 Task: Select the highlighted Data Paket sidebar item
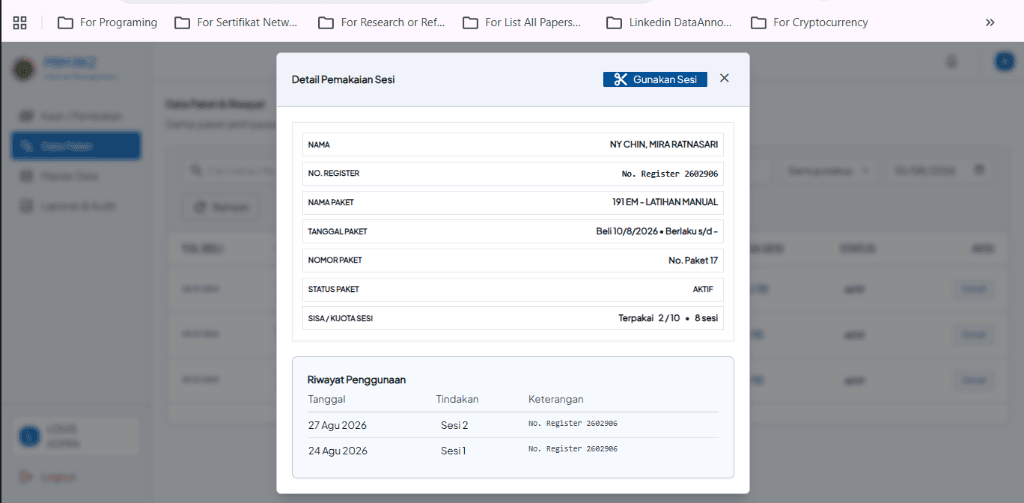(76, 146)
